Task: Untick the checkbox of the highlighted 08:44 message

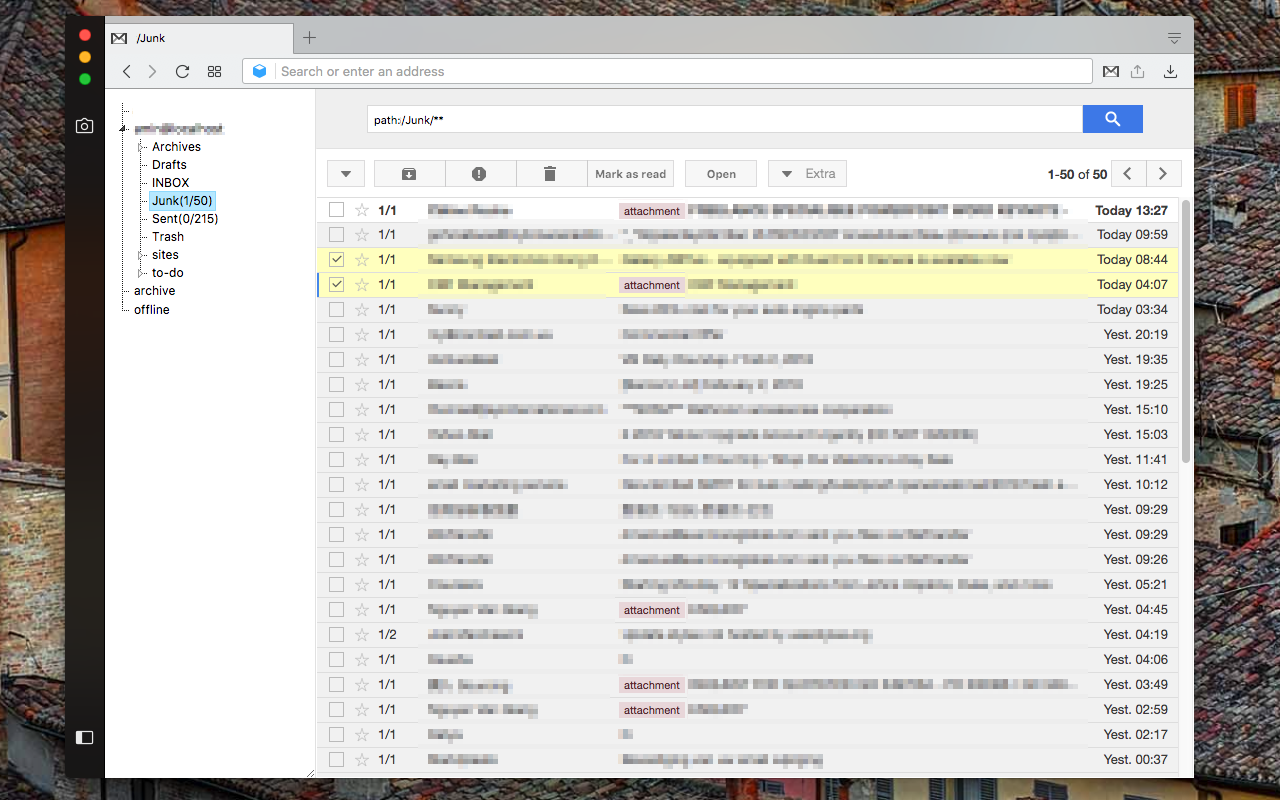Action: pyautogui.click(x=336, y=259)
